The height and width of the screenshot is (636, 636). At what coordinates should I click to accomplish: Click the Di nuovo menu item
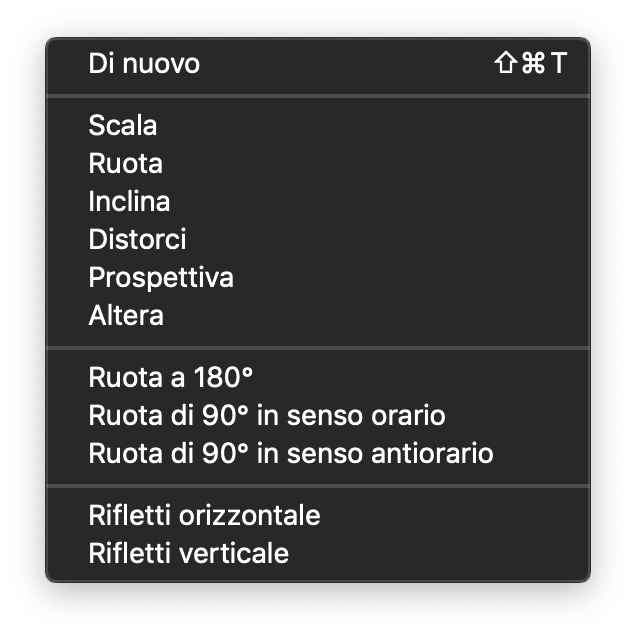(x=145, y=64)
